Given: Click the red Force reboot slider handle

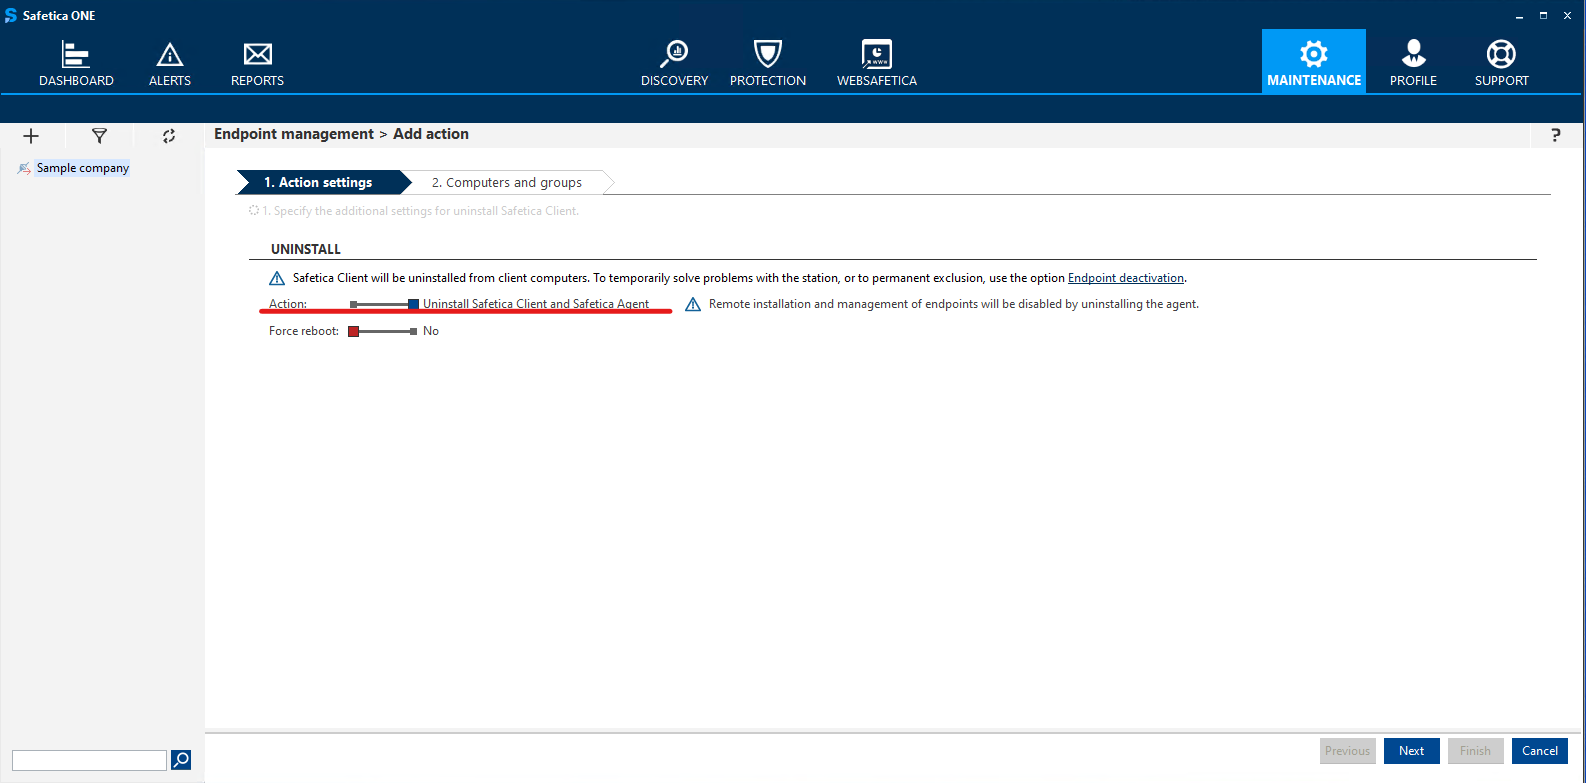Looking at the screenshot, I should tap(353, 331).
